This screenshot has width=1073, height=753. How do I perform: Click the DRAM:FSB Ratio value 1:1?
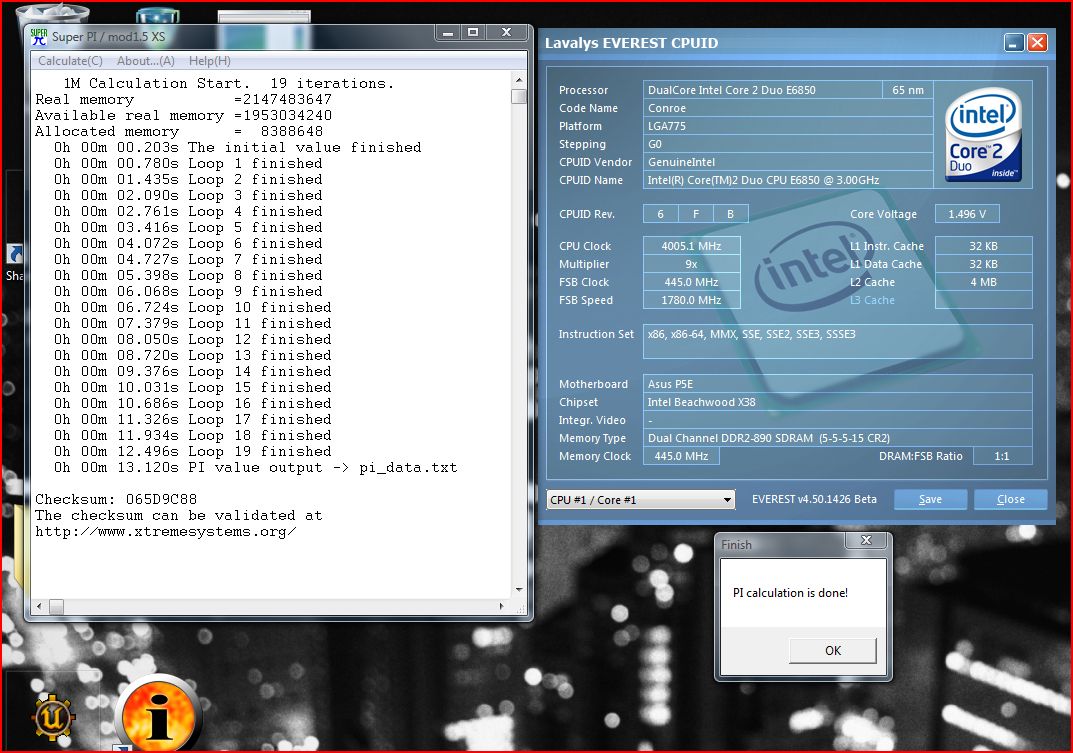point(1003,456)
